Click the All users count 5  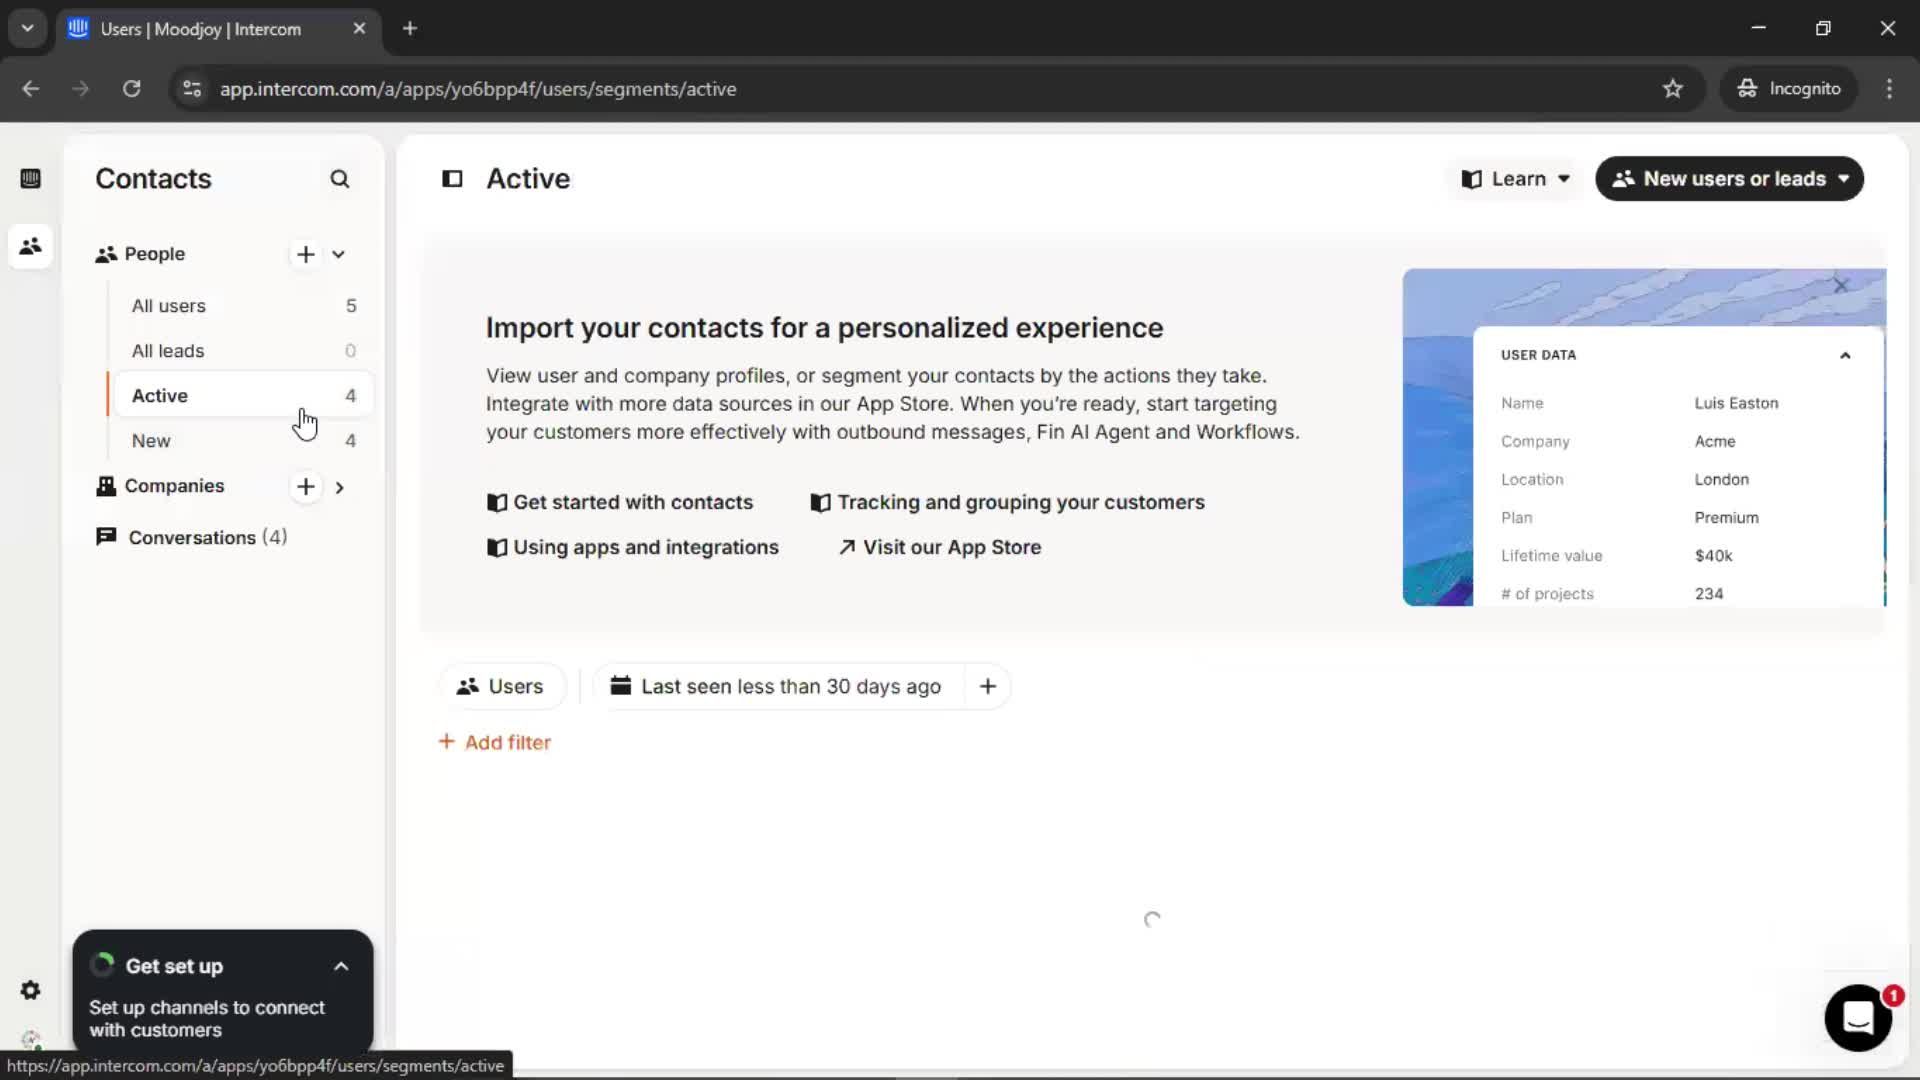click(x=351, y=306)
